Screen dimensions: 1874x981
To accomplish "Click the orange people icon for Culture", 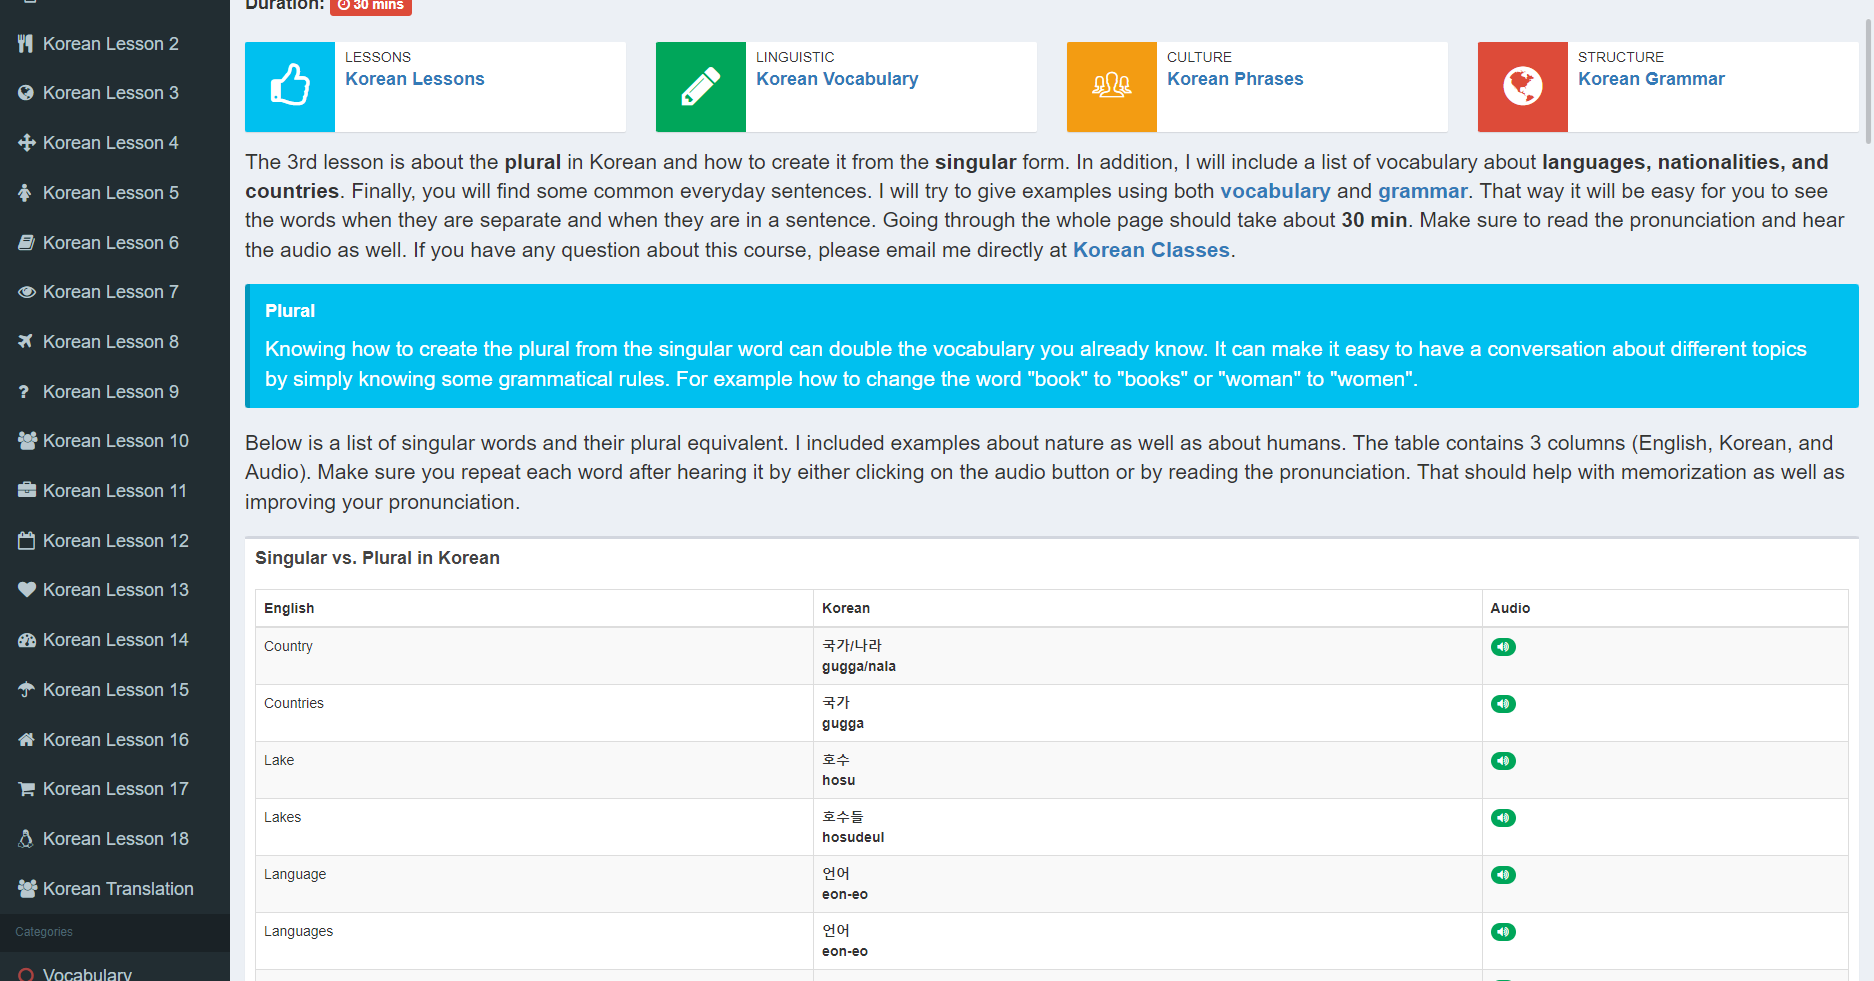I will click(1111, 87).
